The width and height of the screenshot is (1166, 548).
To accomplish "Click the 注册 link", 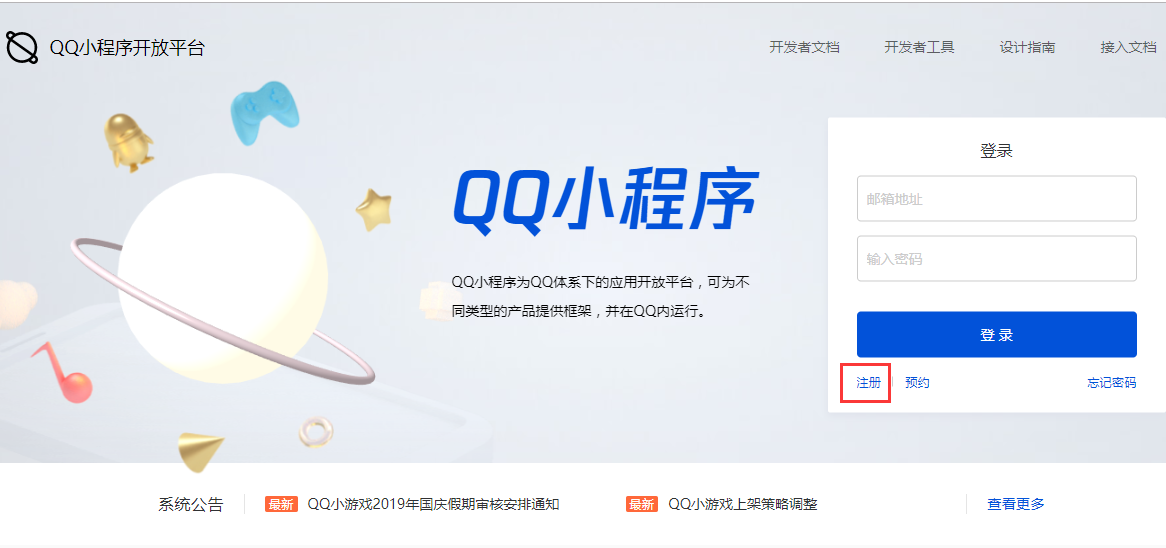I will [x=868, y=383].
